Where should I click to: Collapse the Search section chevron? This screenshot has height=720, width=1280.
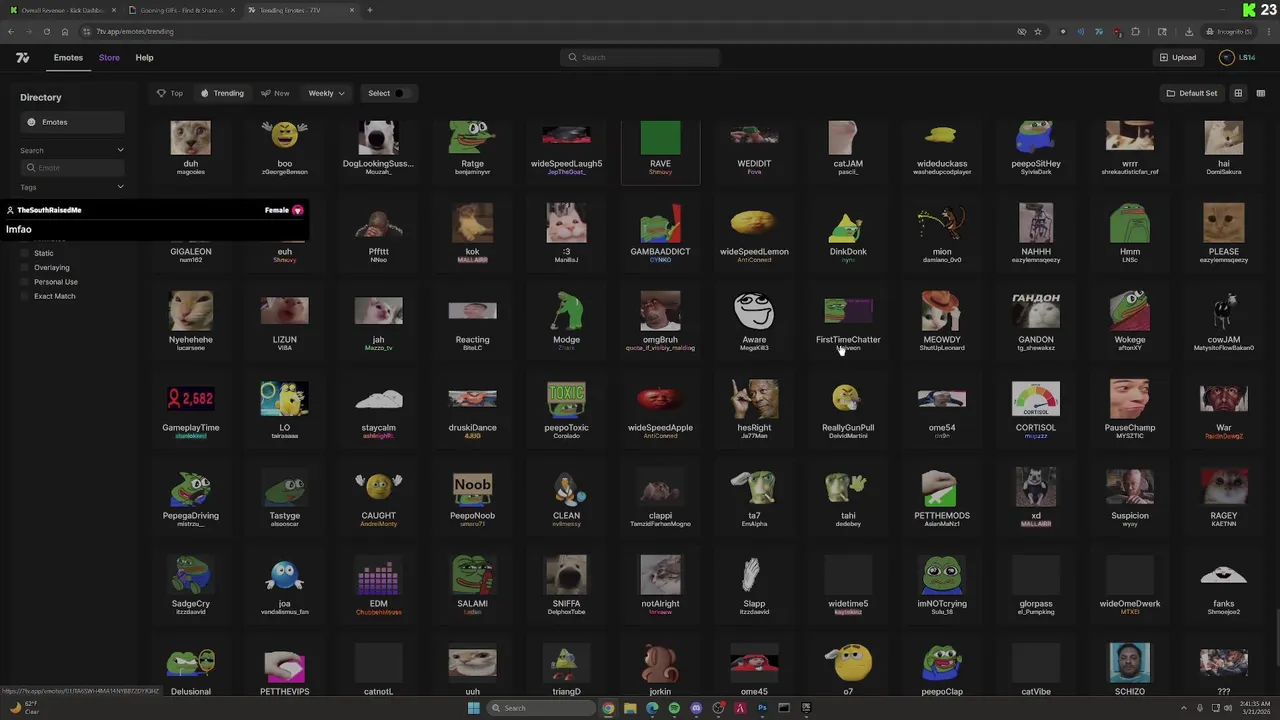(x=120, y=150)
